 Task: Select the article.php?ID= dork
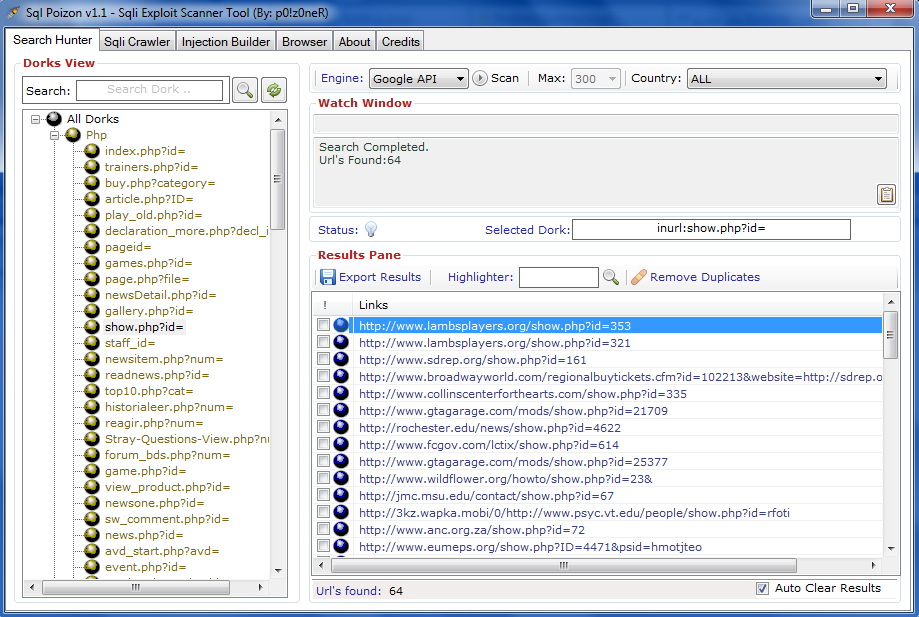tap(149, 199)
